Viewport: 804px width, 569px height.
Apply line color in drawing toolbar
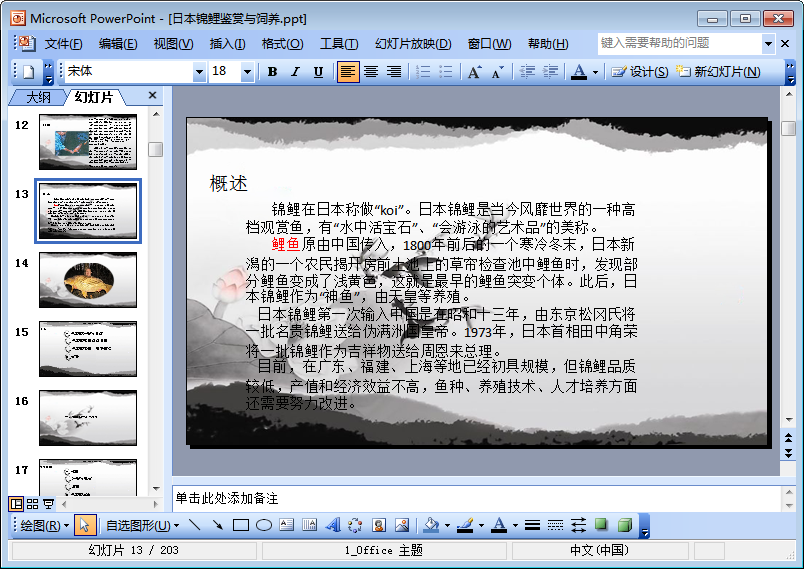click(x=465, y=525)
